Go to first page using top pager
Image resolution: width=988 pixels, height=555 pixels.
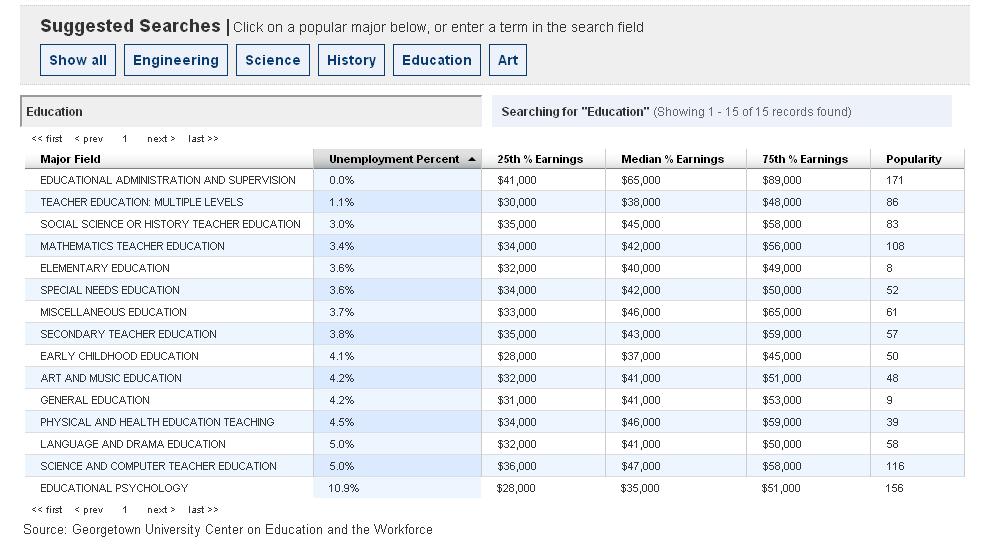[x=46, y=139]
